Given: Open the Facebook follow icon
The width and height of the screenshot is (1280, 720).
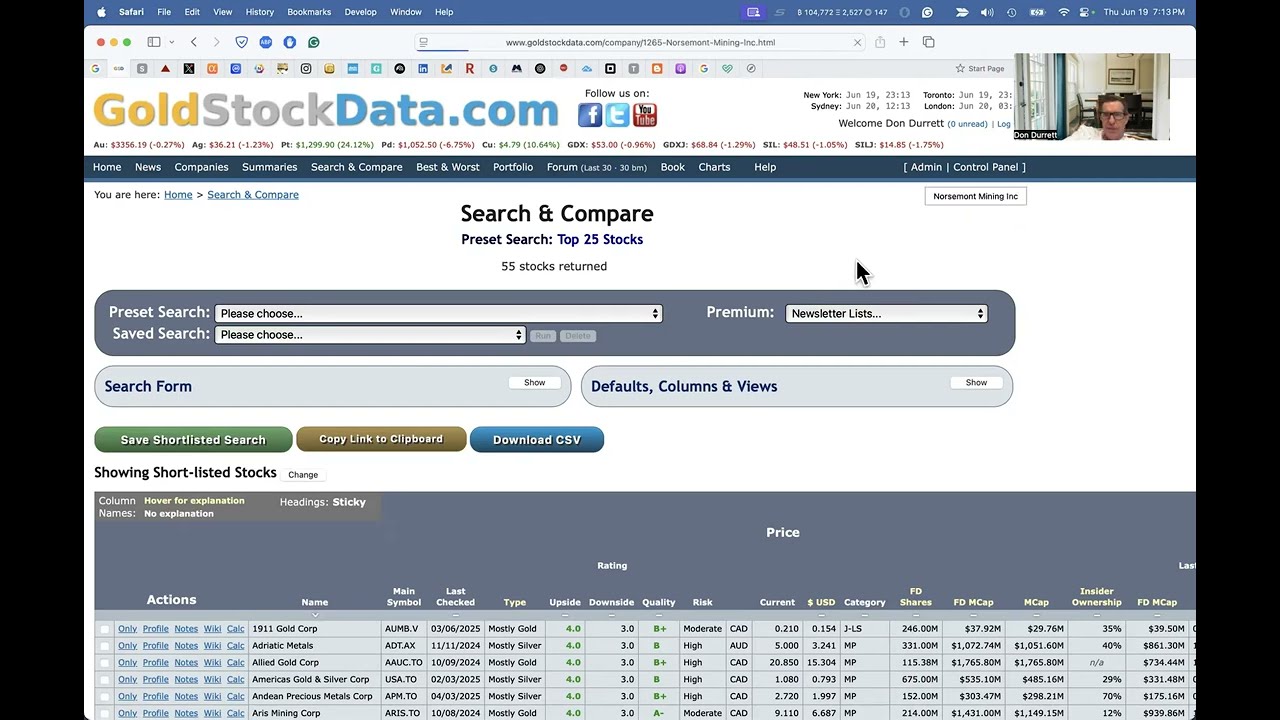Looking at the screenshot, I should [590, 115].
